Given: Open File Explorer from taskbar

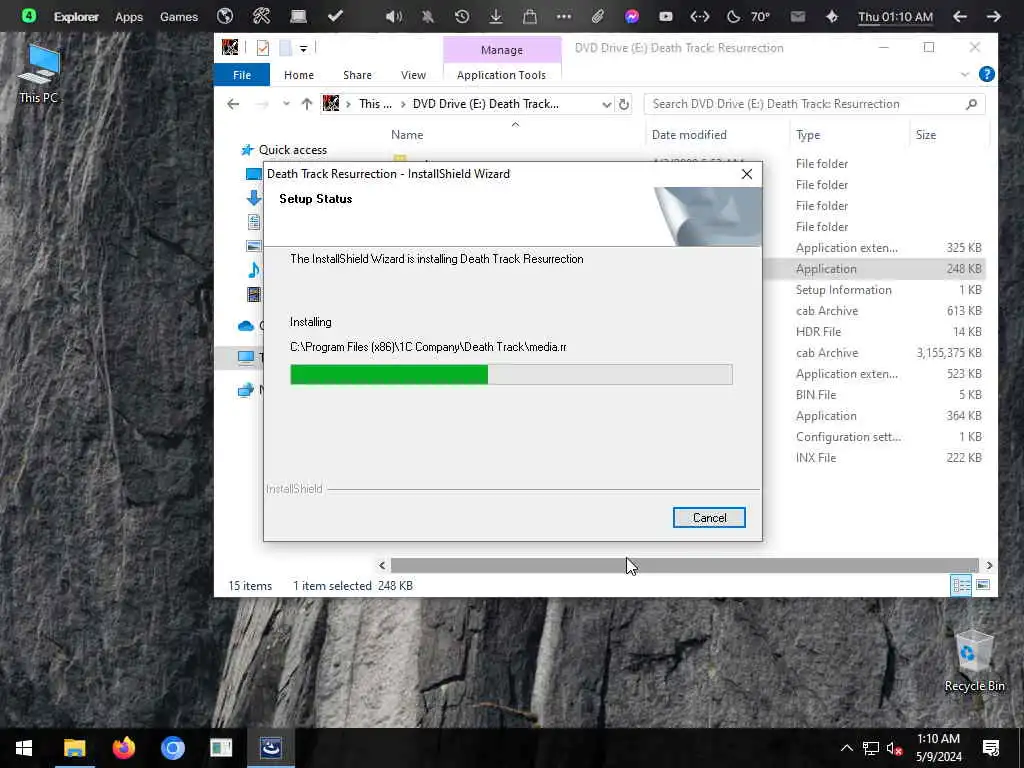Looking at the screenshot, I should pos(74,748).
